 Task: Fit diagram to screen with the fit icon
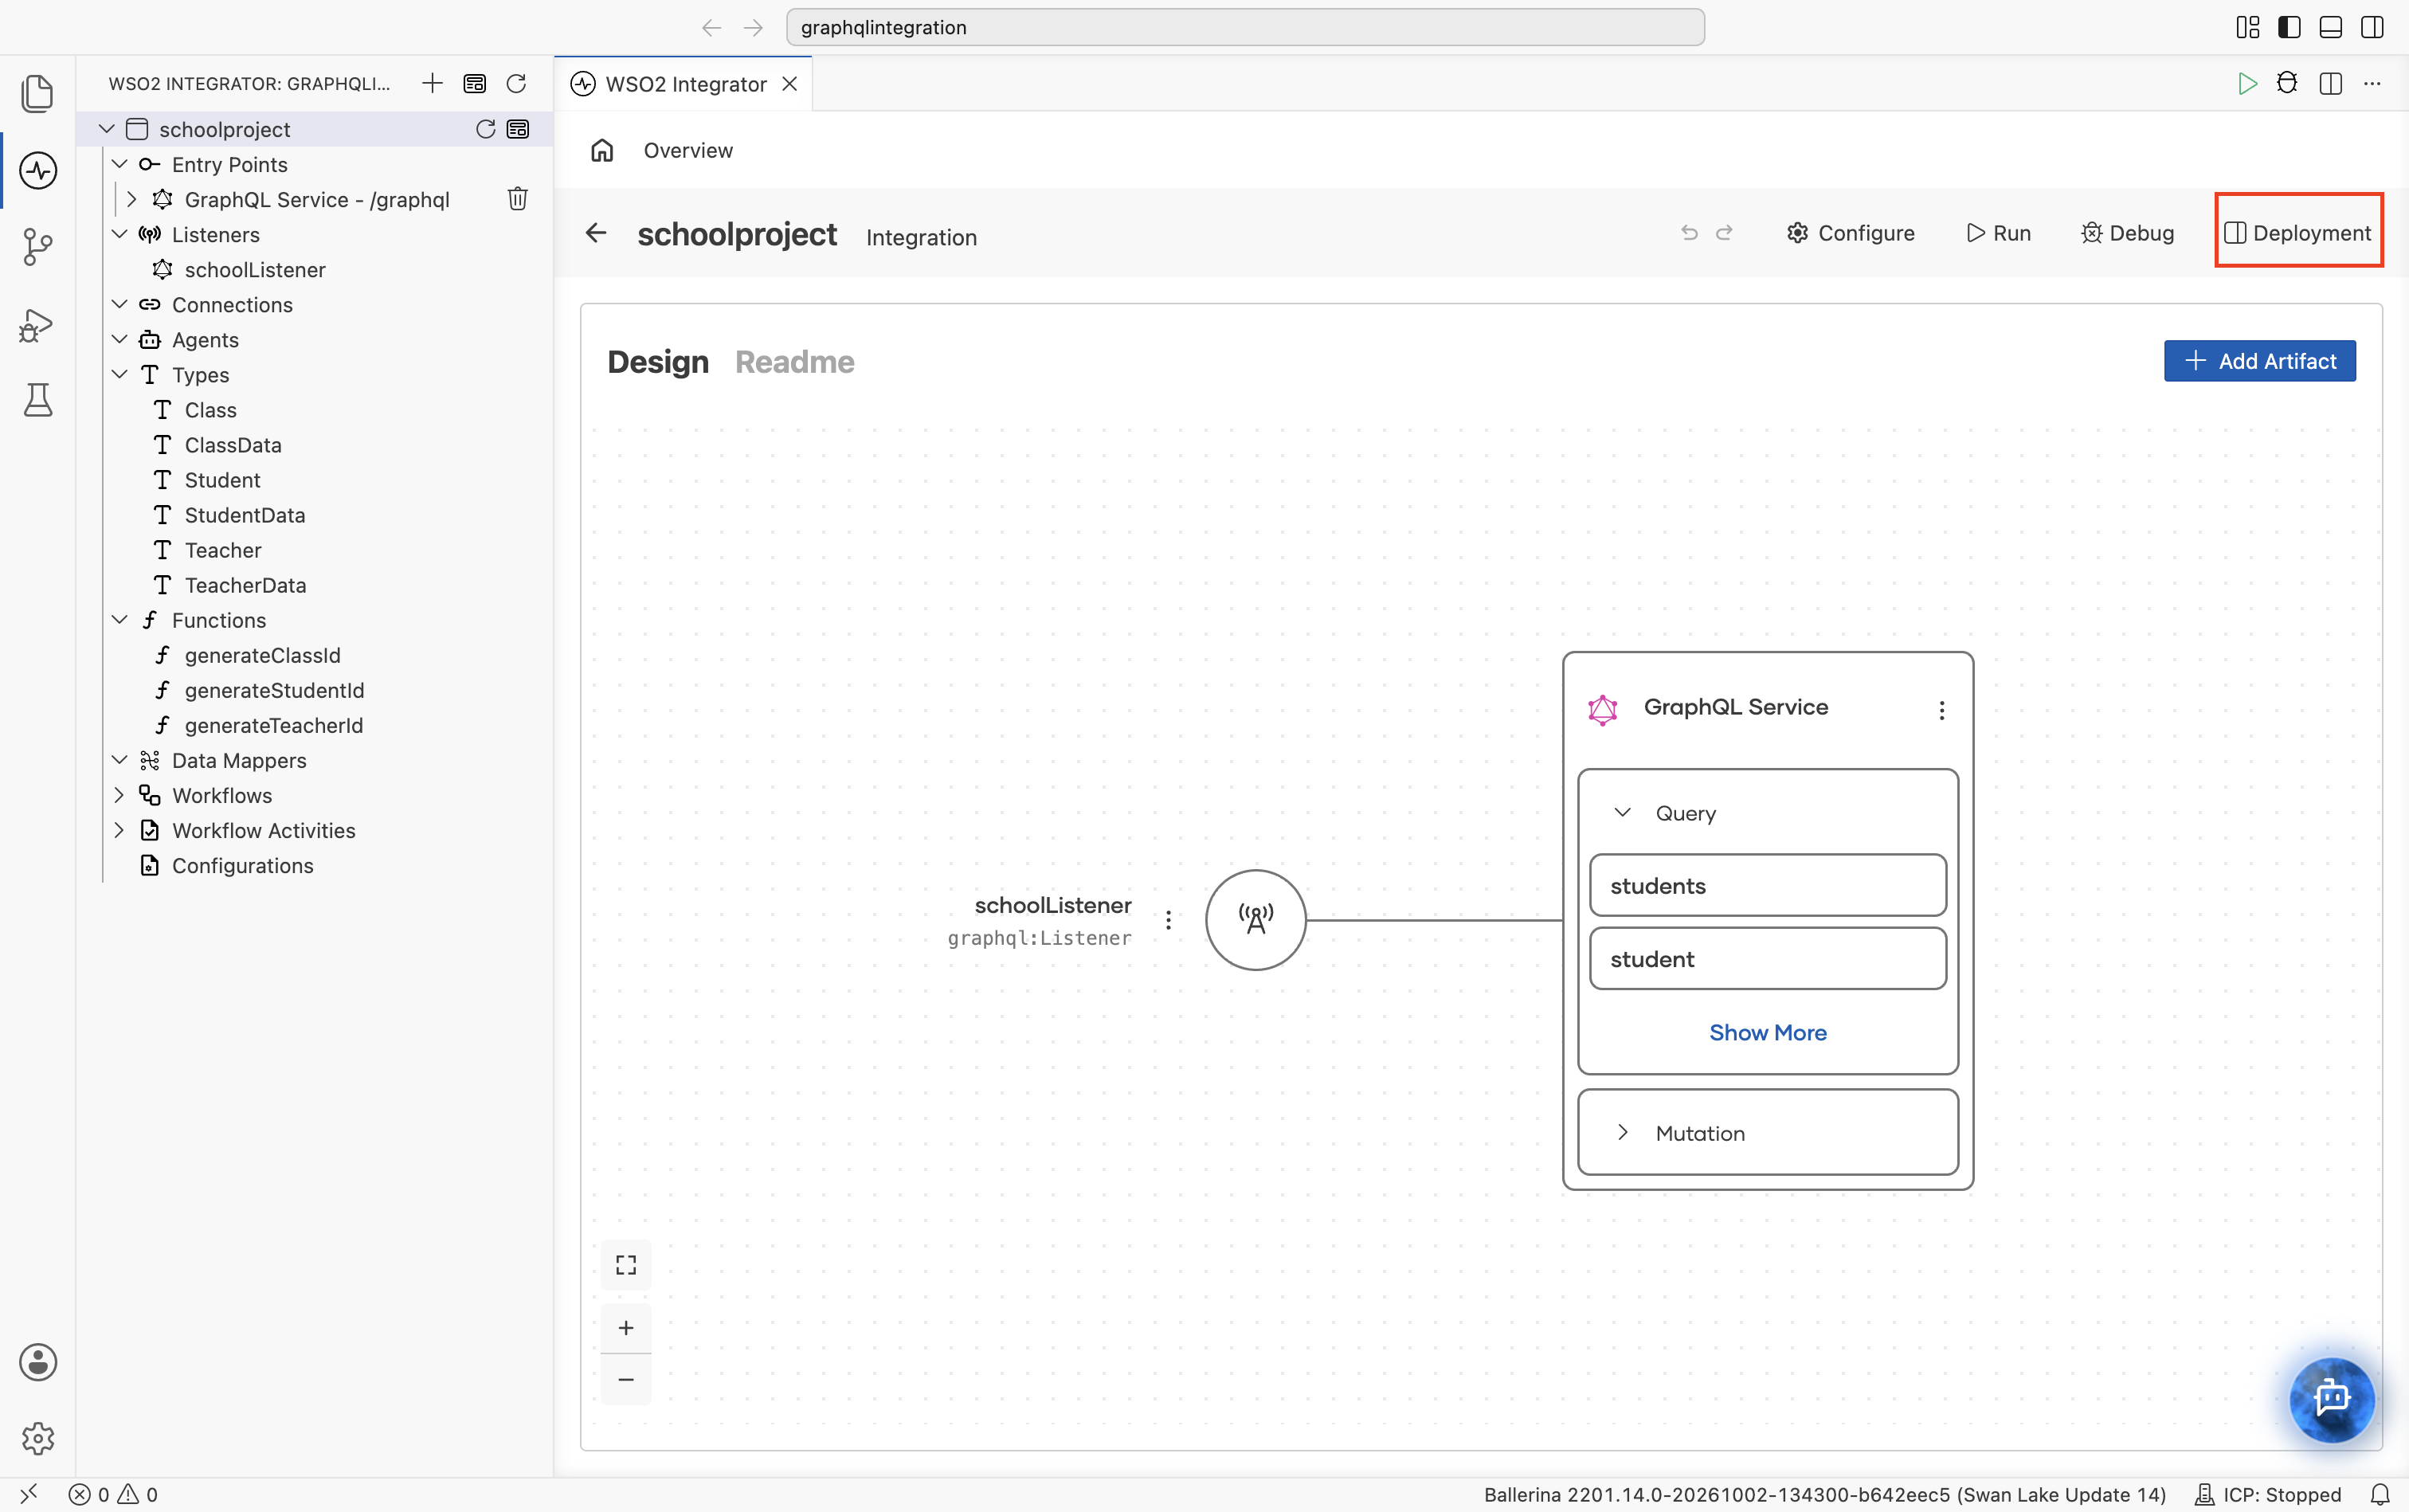626,1265
